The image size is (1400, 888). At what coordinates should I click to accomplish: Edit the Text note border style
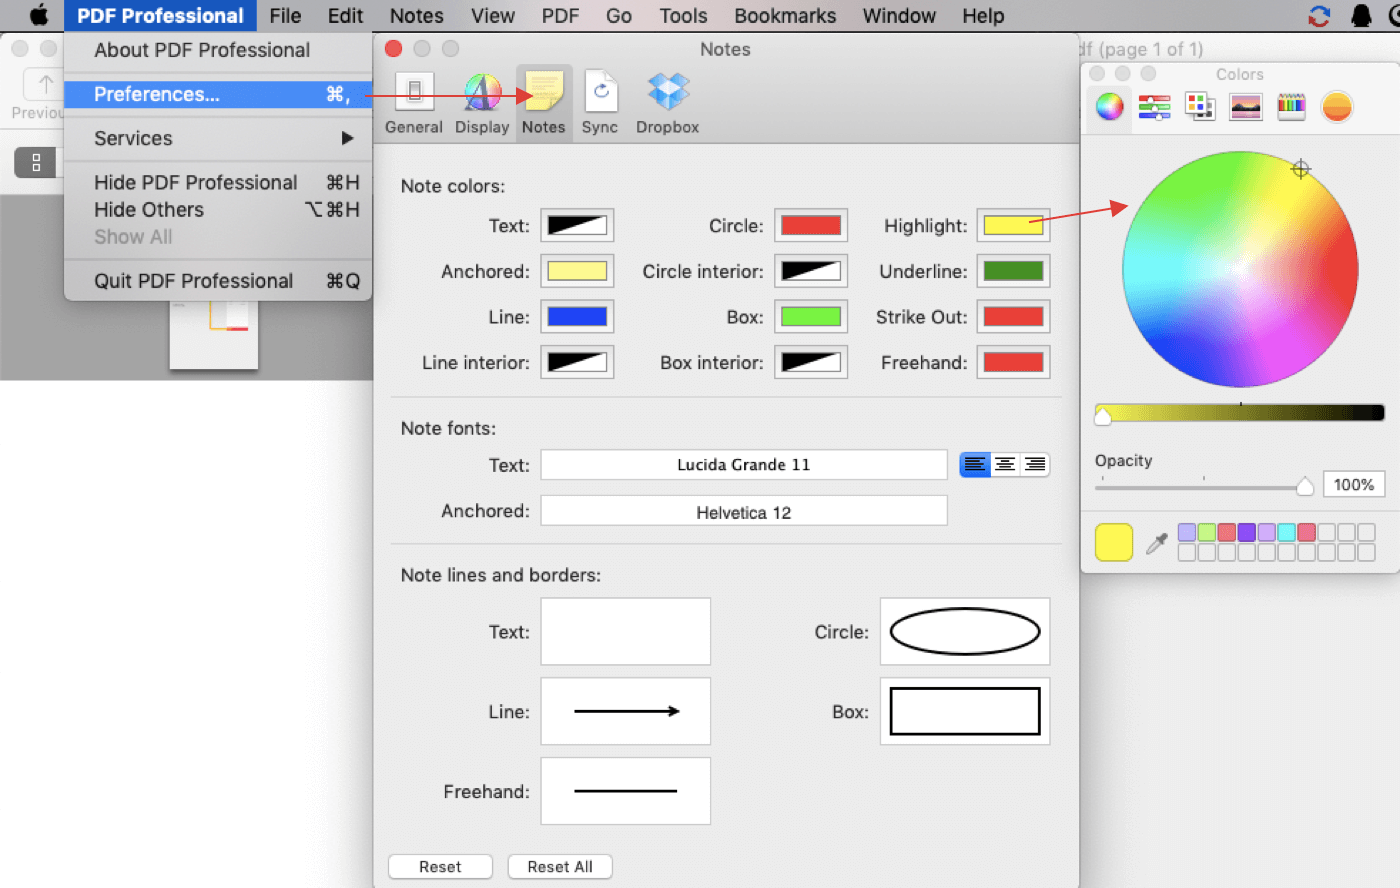click(626, 631)
